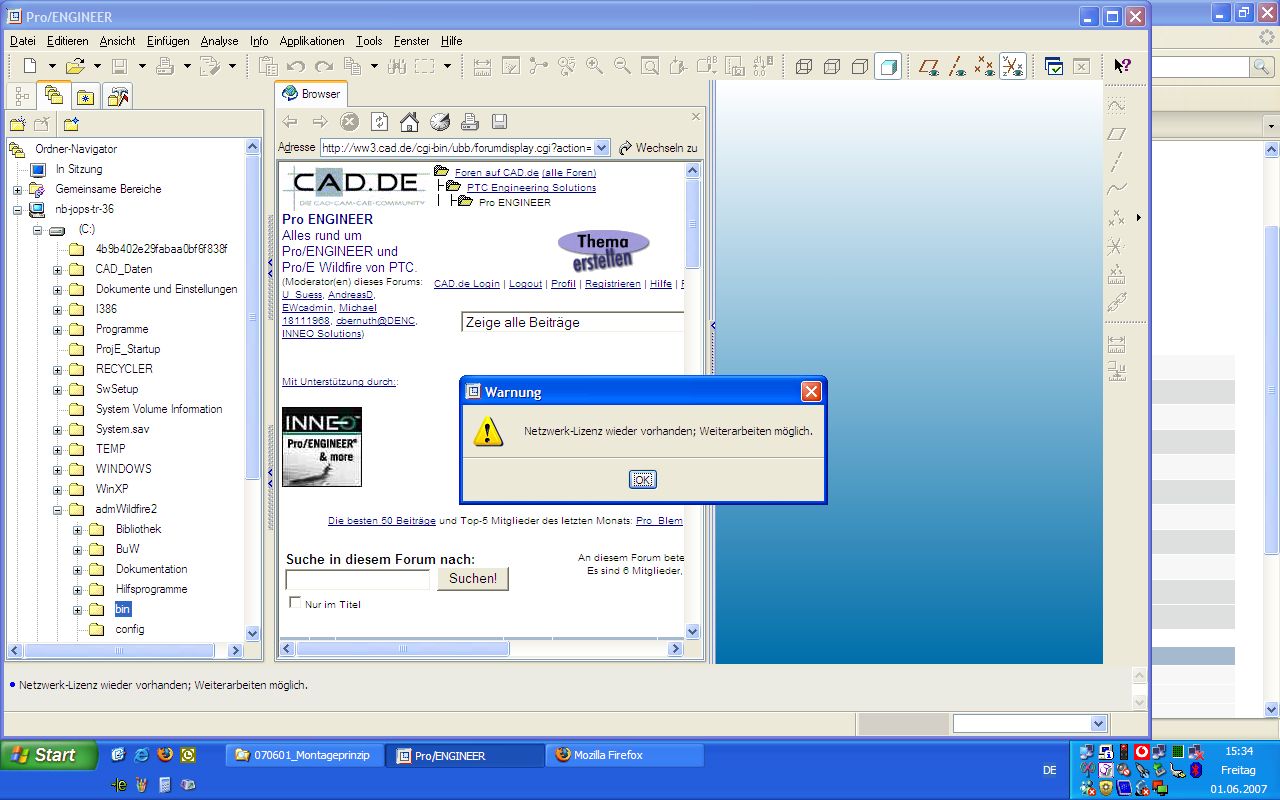Click browser Home icon
This screenshot has height=800, width=1280.
click(x=409, y=122)
